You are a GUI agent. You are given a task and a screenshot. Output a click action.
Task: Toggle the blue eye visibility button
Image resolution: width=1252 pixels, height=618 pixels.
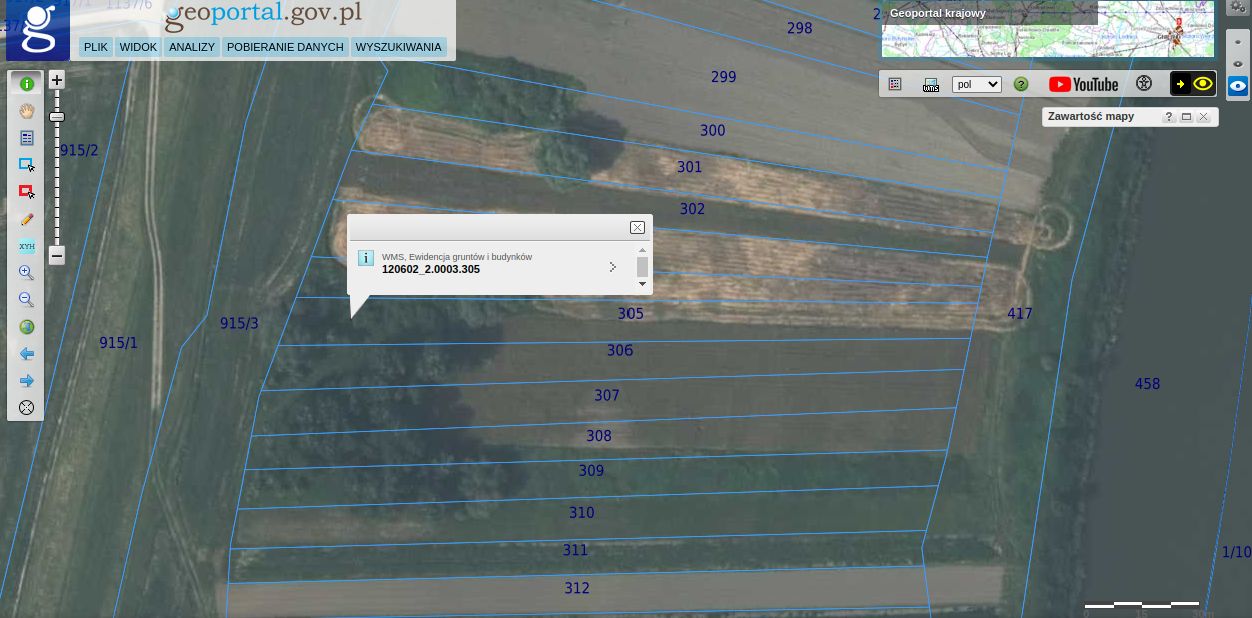click(1238, 86)
